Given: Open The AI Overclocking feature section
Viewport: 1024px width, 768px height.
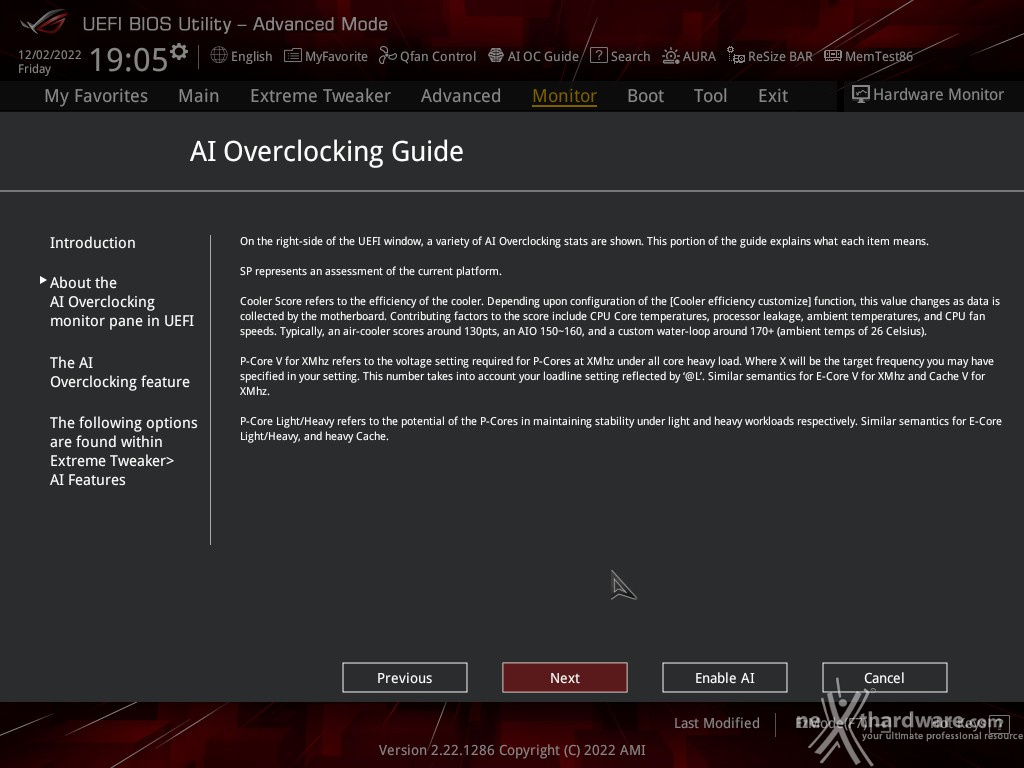Looking at the screenshot, I should tap(120, 372).
